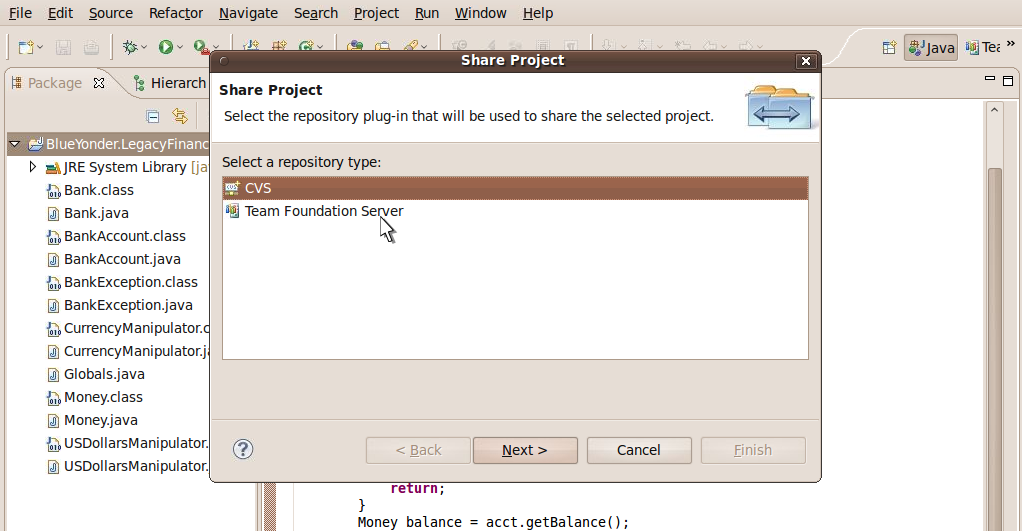Open the Search menu
This screenshot has width=1022, height=531.
316,13
